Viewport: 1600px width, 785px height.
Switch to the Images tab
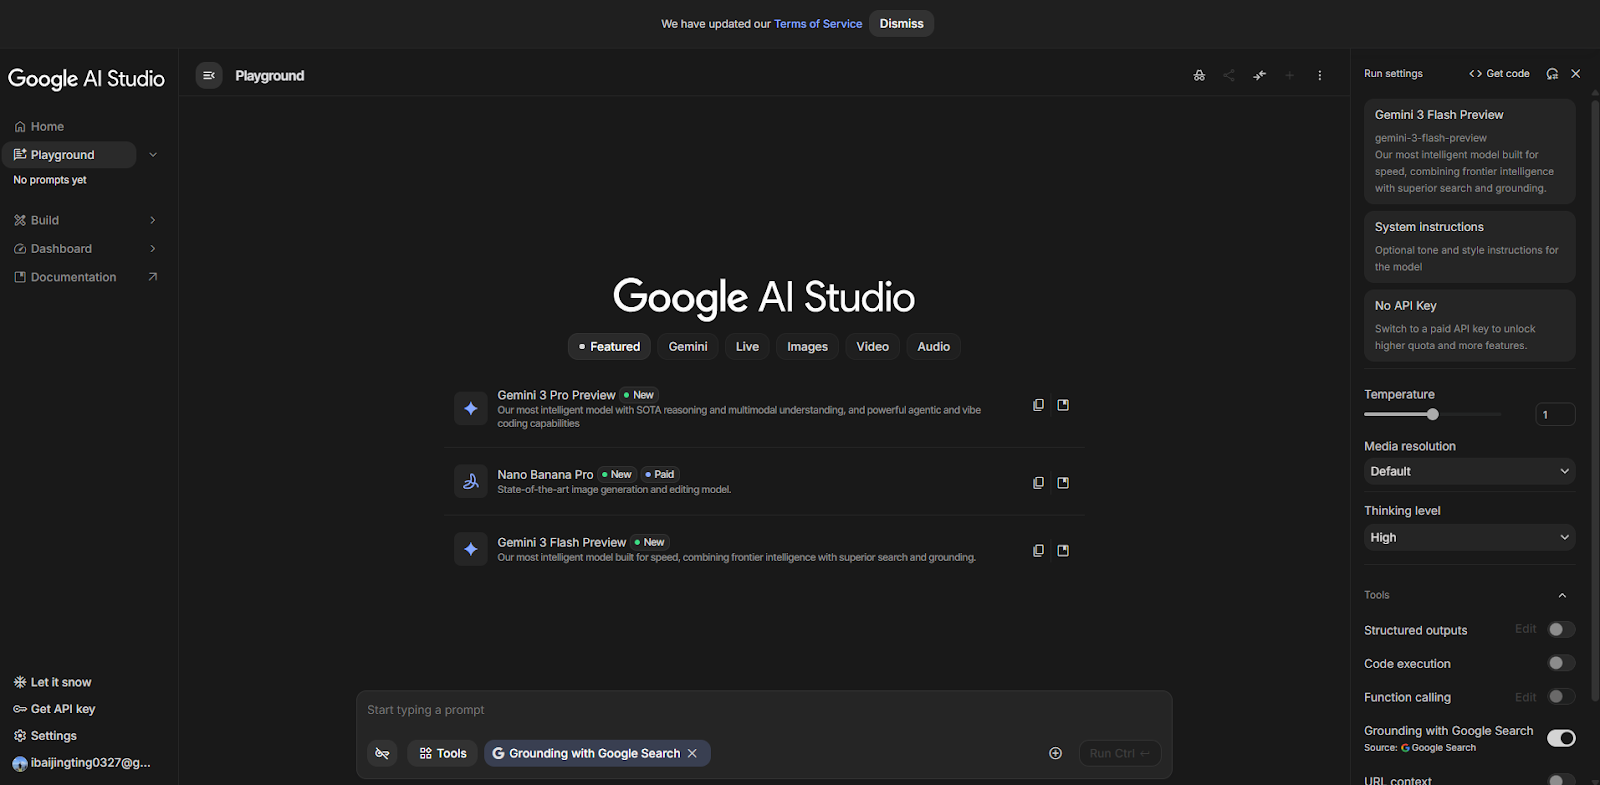[x=807, y=347]
